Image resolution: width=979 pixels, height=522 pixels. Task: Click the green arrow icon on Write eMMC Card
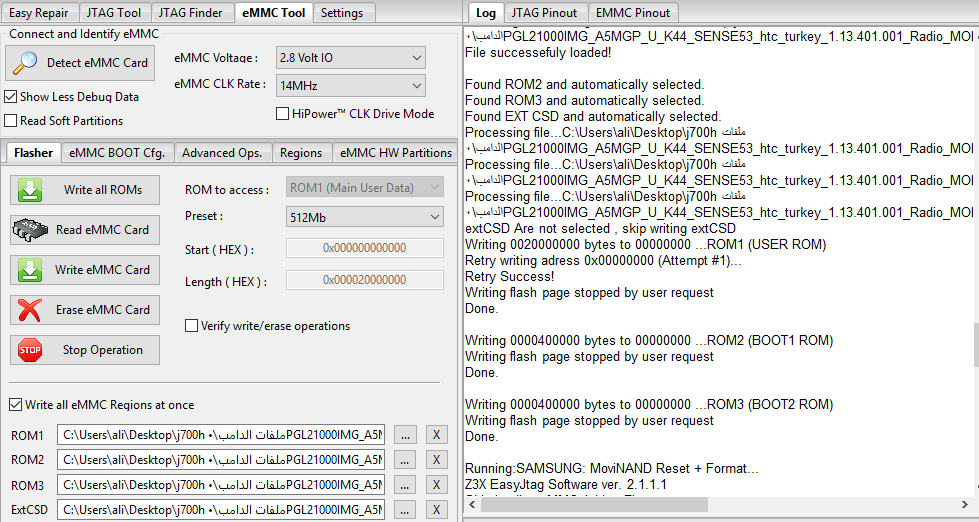30,270
